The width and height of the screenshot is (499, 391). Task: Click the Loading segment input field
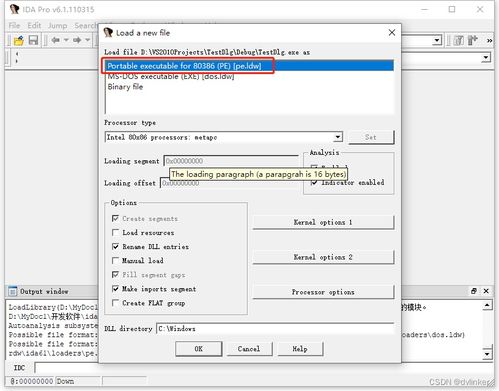[232, 161]
